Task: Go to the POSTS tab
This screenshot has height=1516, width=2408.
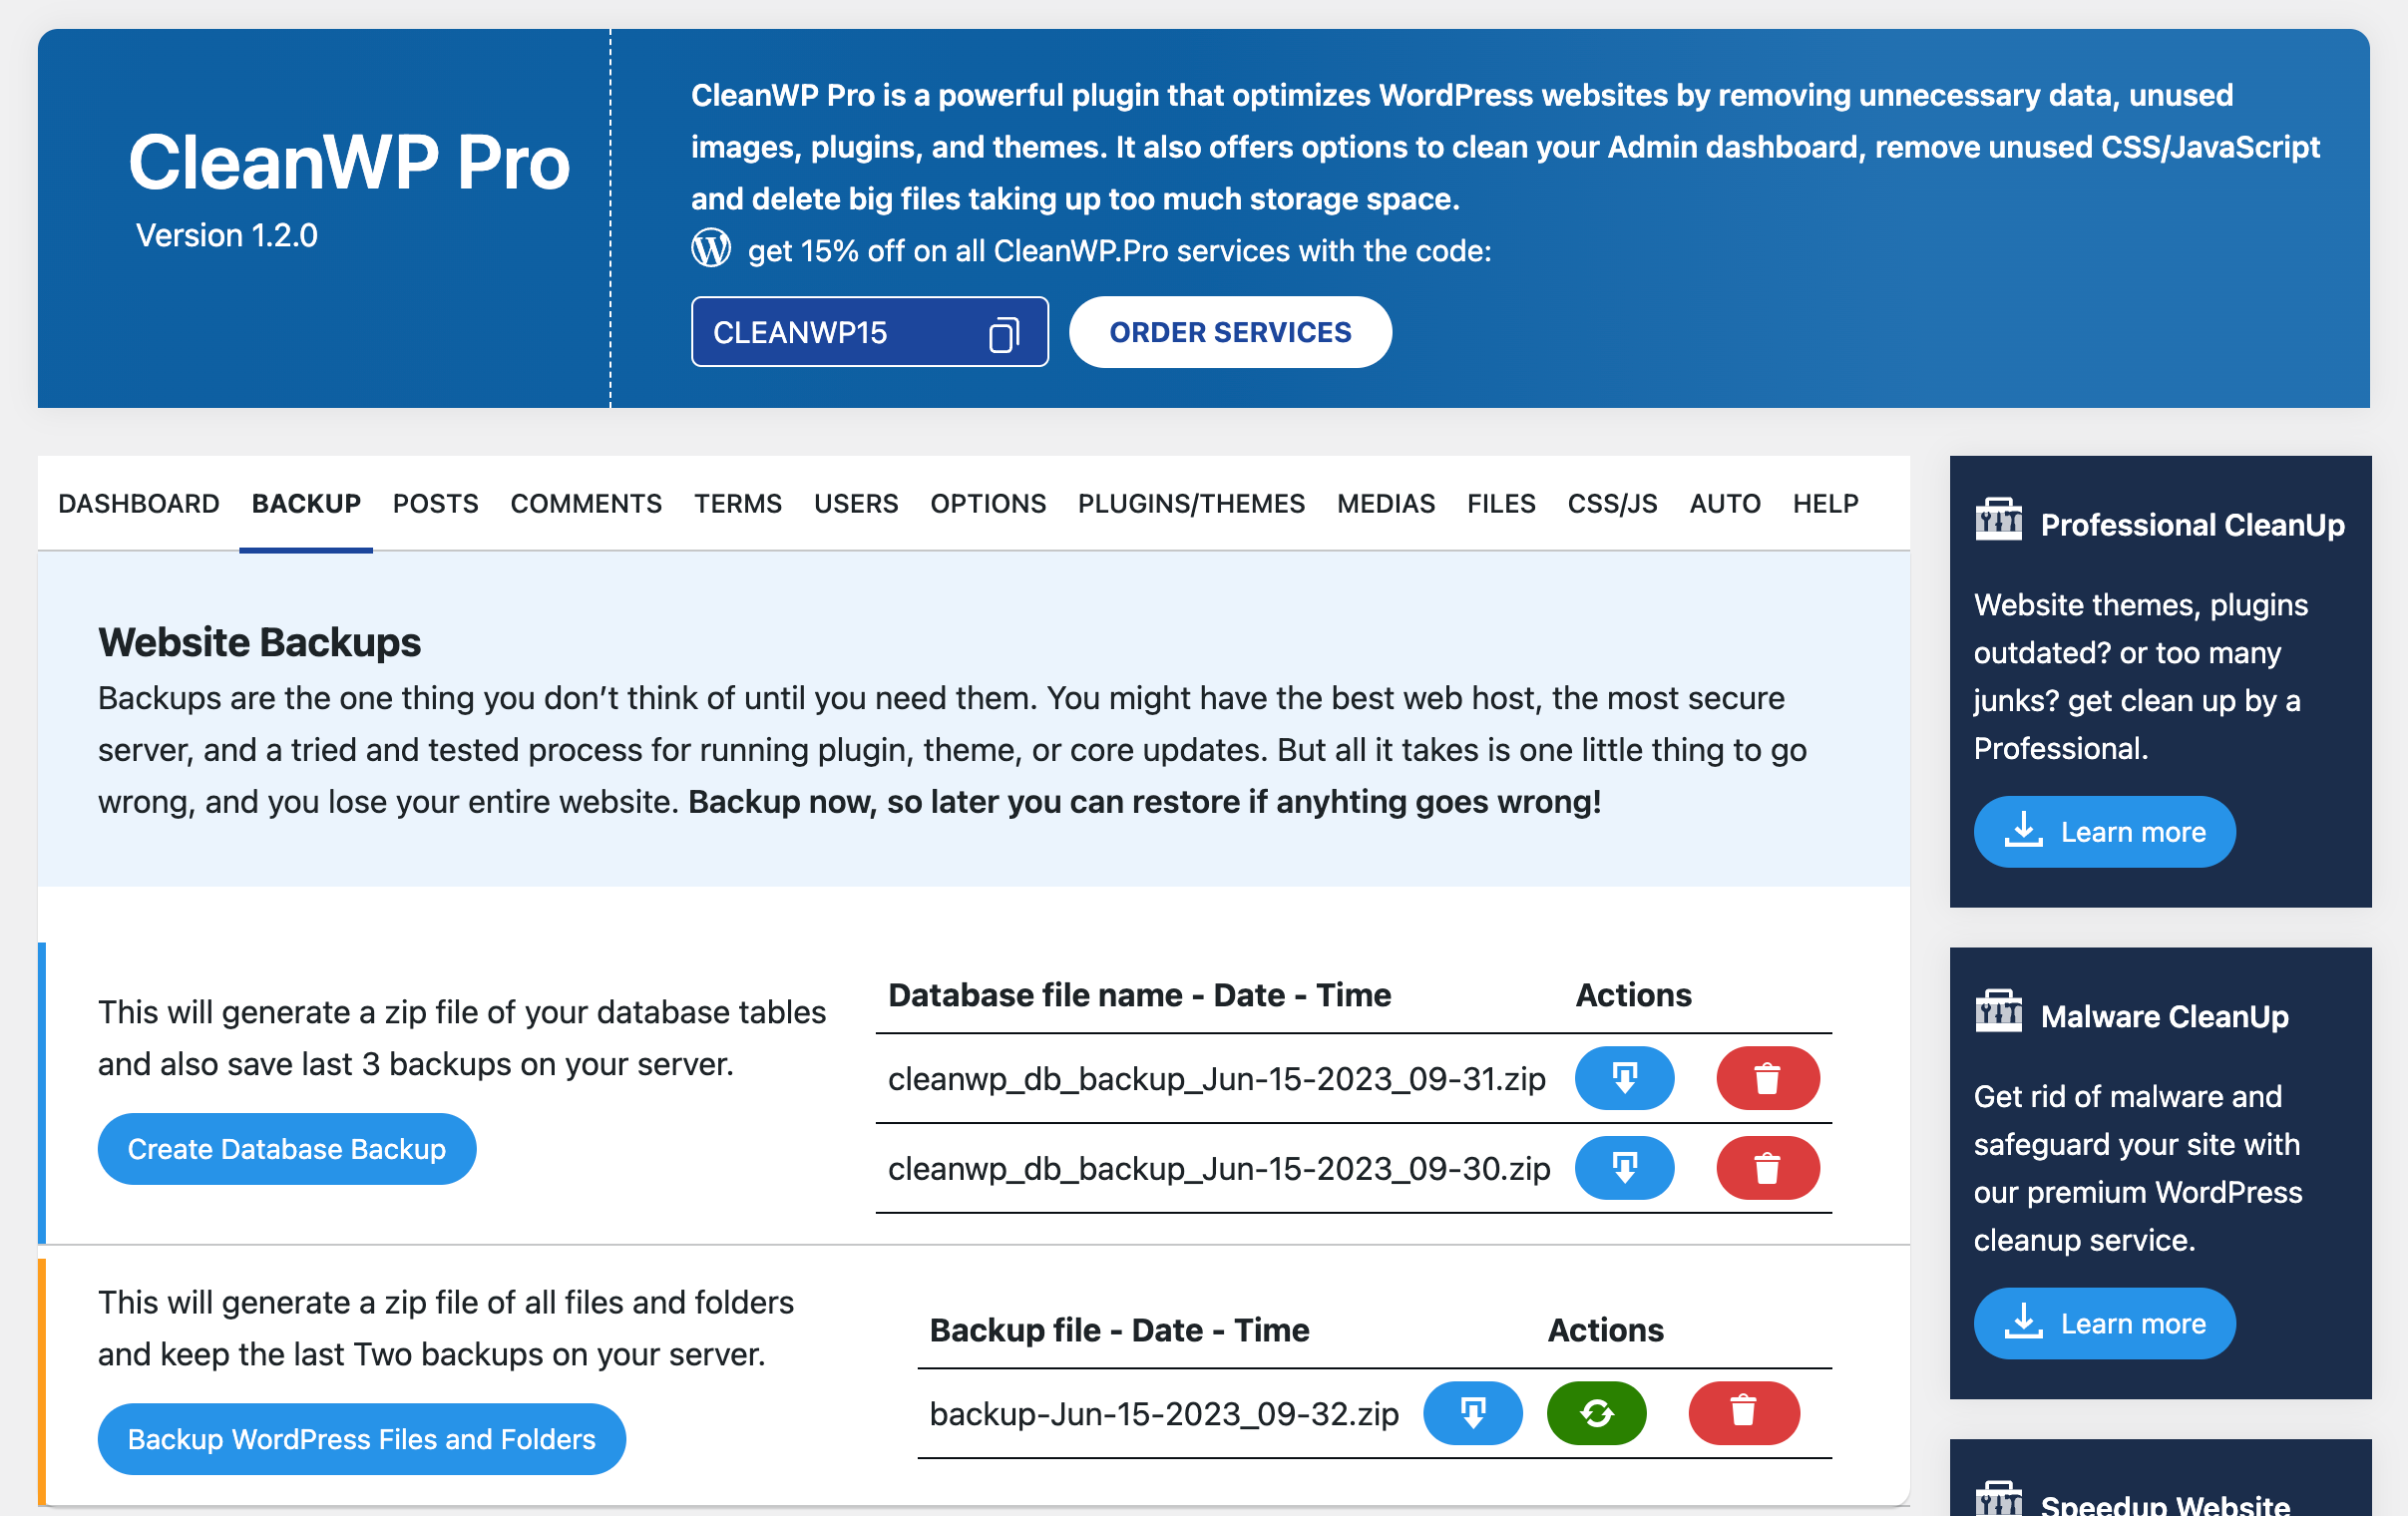Action: [x=435, y=503]
